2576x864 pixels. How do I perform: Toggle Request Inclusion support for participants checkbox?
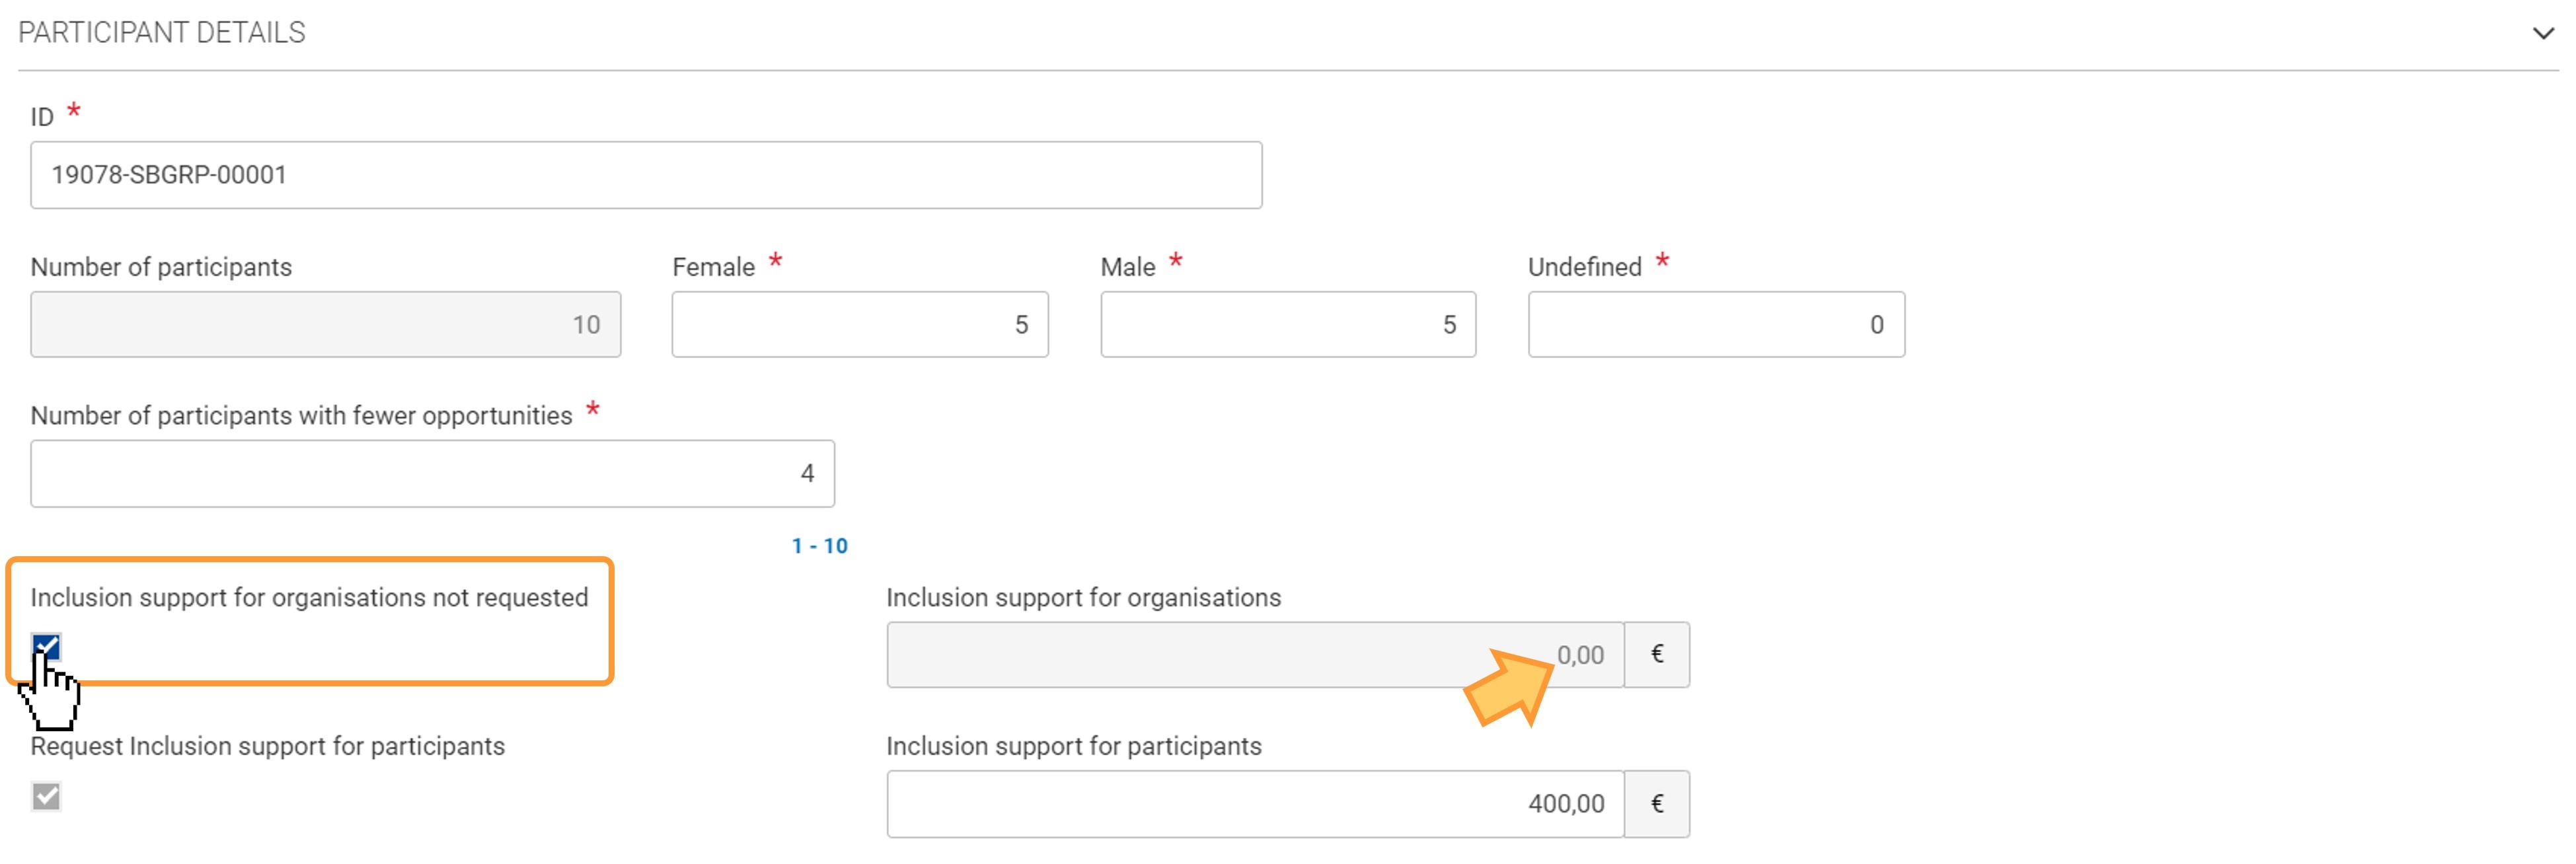[x=46, y=797]
